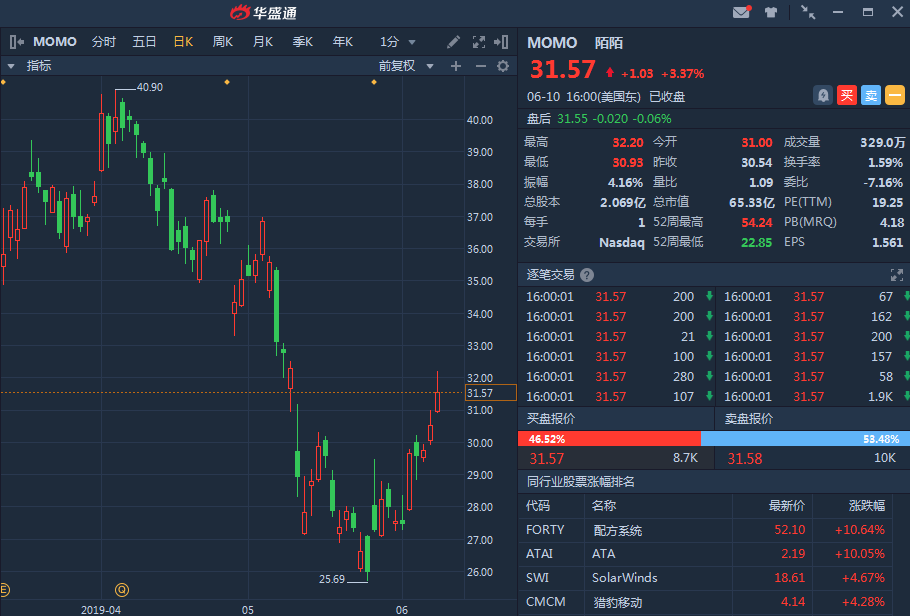Open help question mark near 逐笔交易

tap(587, 275)
